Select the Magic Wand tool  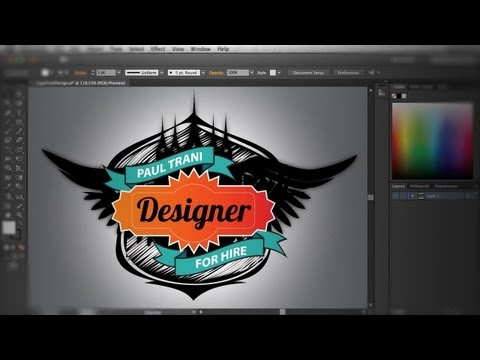pos(8,104)
